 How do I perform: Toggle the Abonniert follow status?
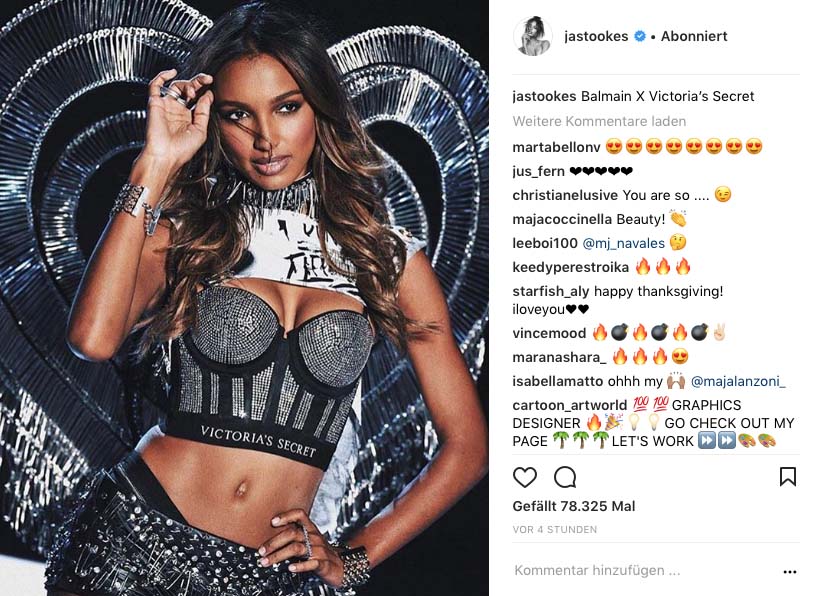tap(694, 36)
